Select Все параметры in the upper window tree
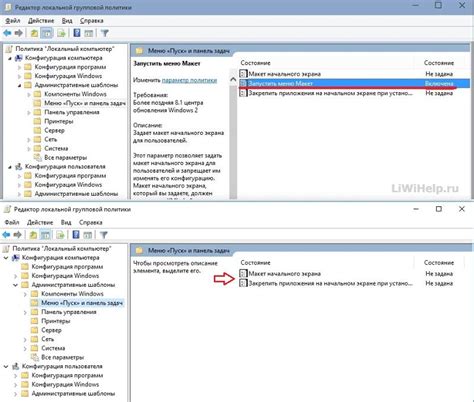Screen dimensions: 474x402 [65, 157]
